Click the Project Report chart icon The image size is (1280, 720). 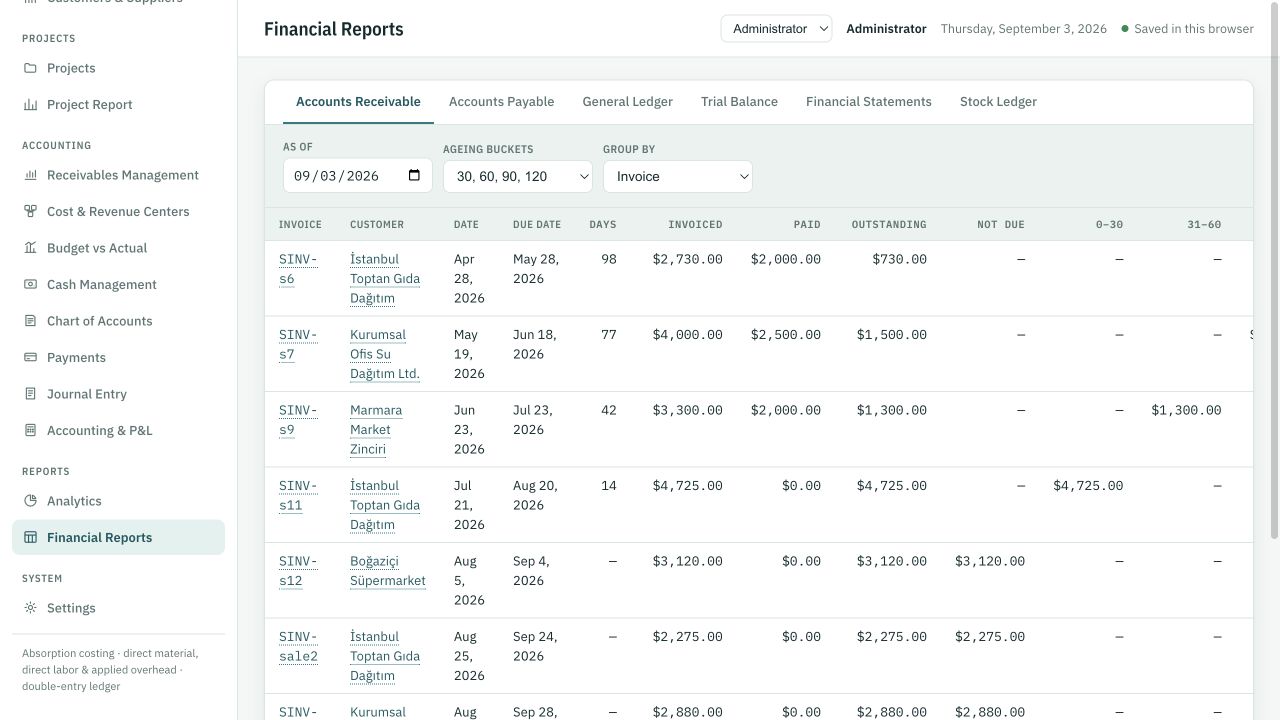pos(30,104)
